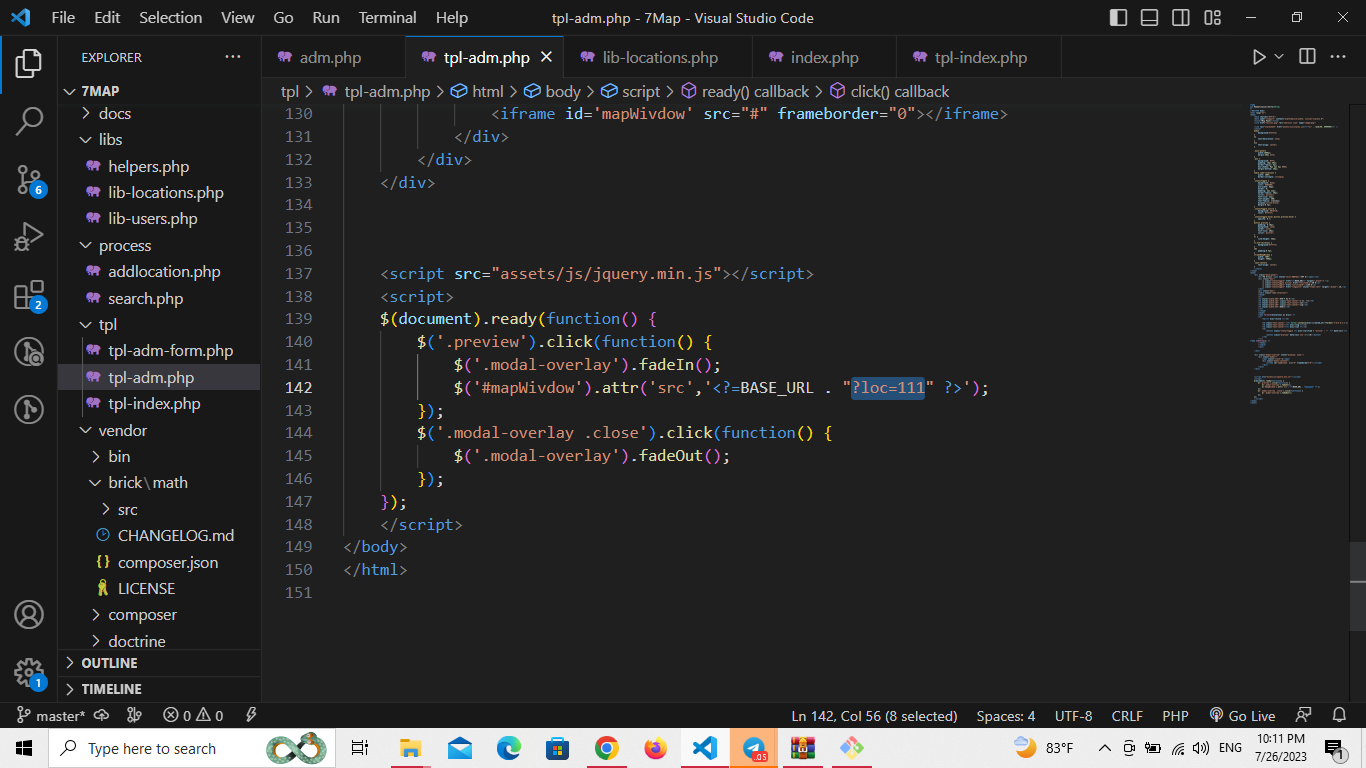
Task: Collapse the vendor folder
Action: point(160,431)
